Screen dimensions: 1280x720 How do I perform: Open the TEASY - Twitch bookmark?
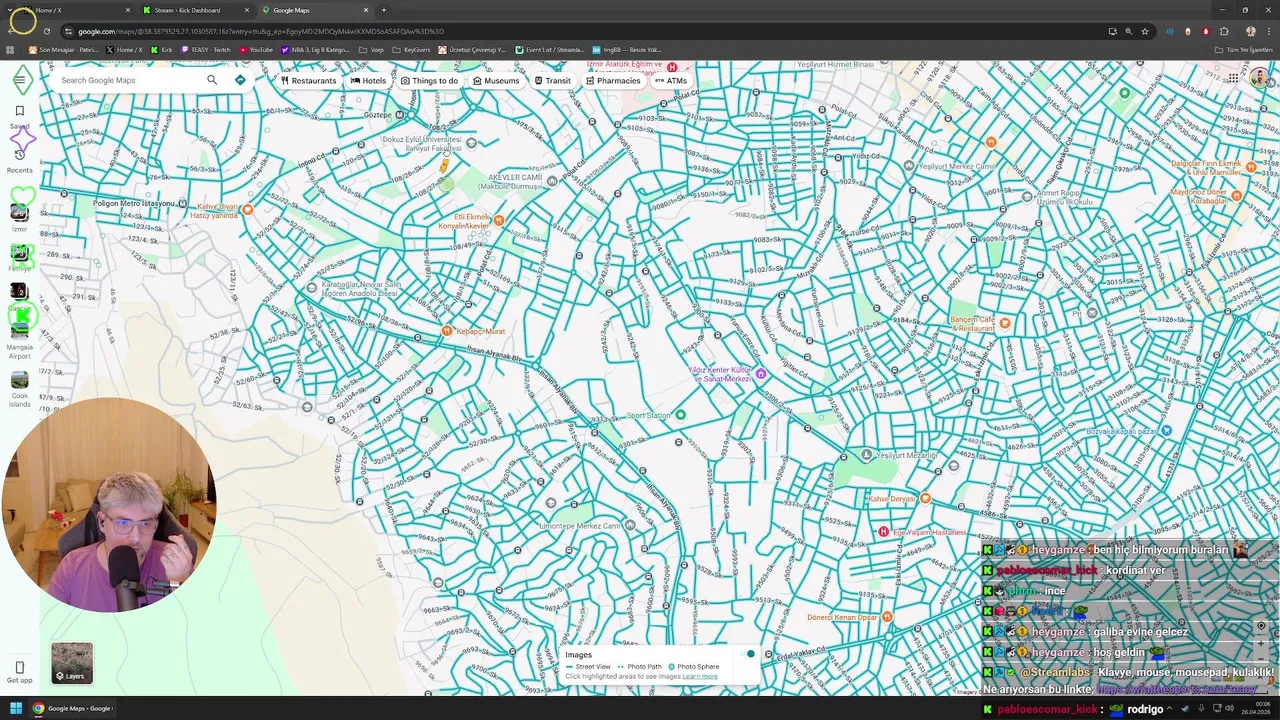coord(205,49)
